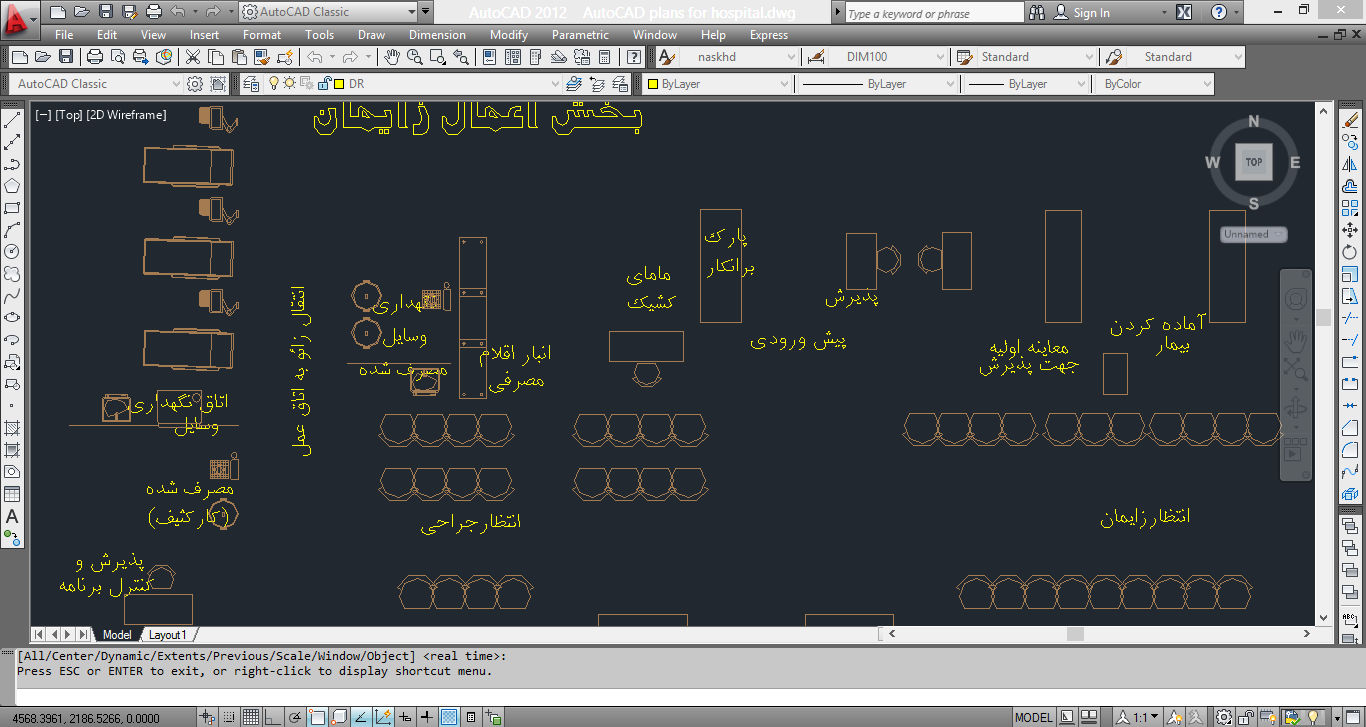Click the Publish icon in standard toolbar
Screen dimensions: 1366x727
141,57
